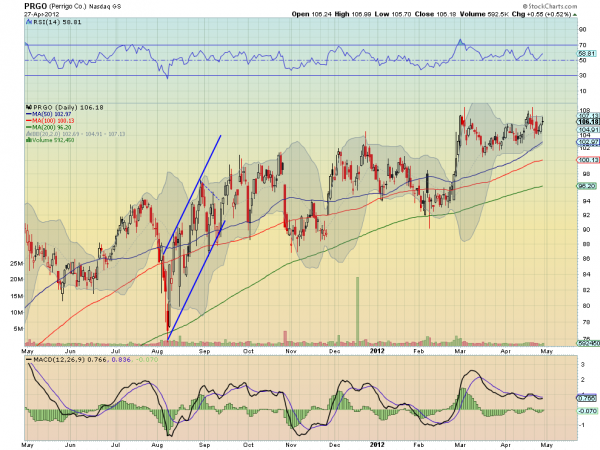Screen dimensions: 600x450
Task: Click the 96.20 MA(200) tag on right axis
Action: (587, 186)
